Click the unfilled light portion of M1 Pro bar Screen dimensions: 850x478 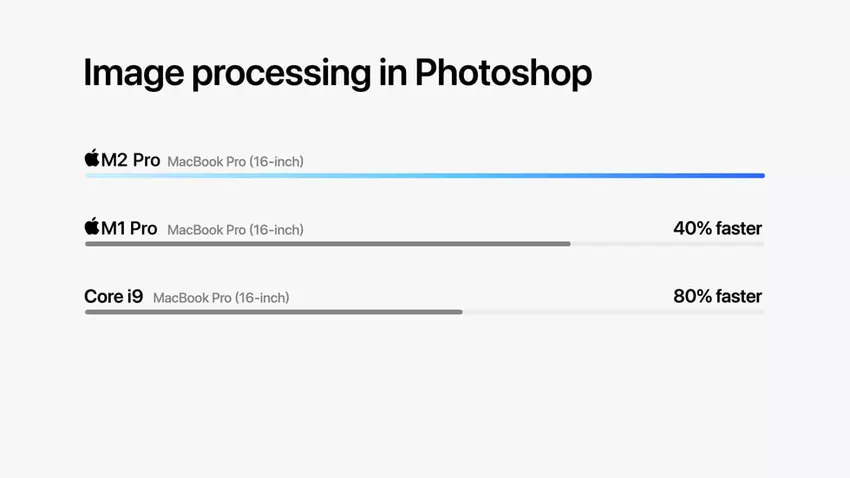tap(667, 244)
